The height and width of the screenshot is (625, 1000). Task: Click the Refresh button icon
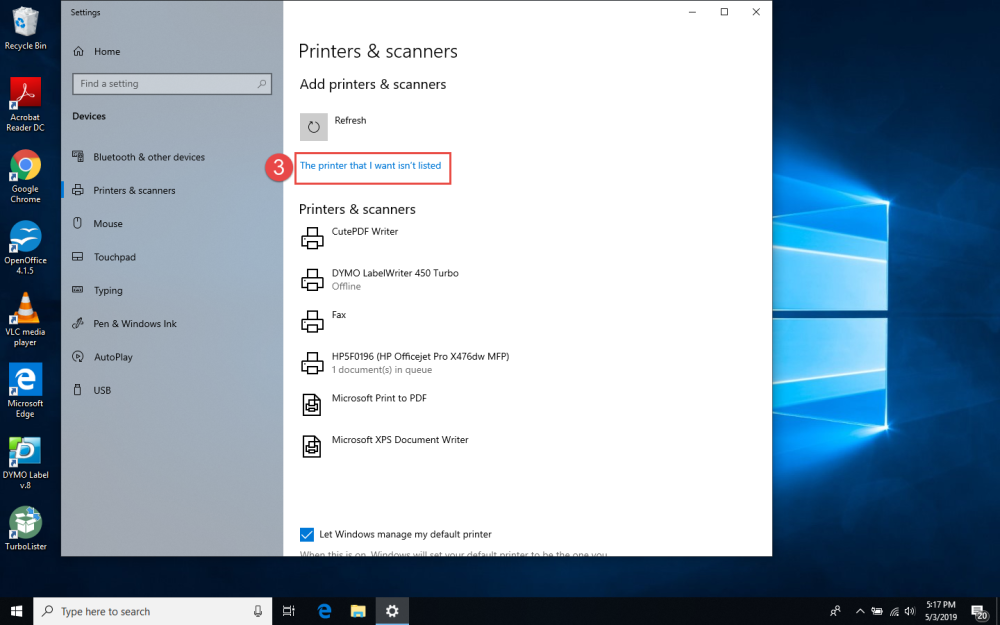point(314,127)
